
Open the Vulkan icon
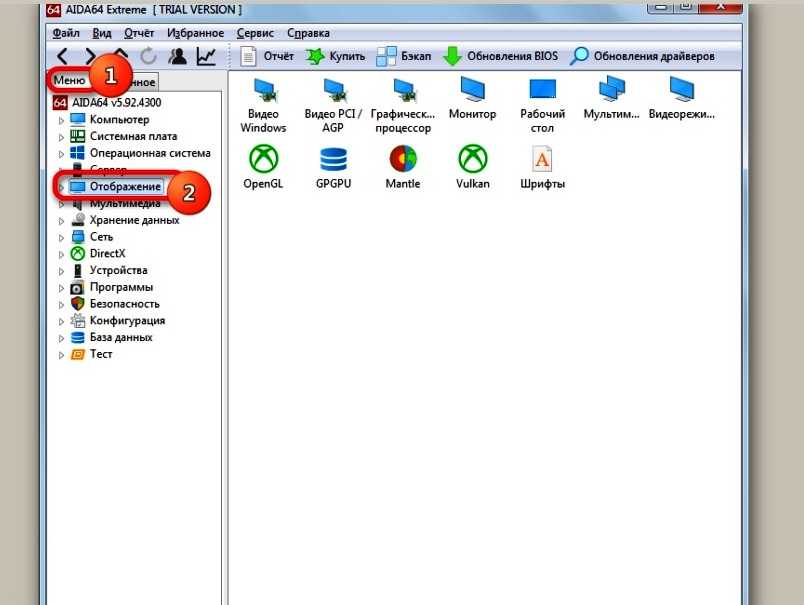coord(472,167)
